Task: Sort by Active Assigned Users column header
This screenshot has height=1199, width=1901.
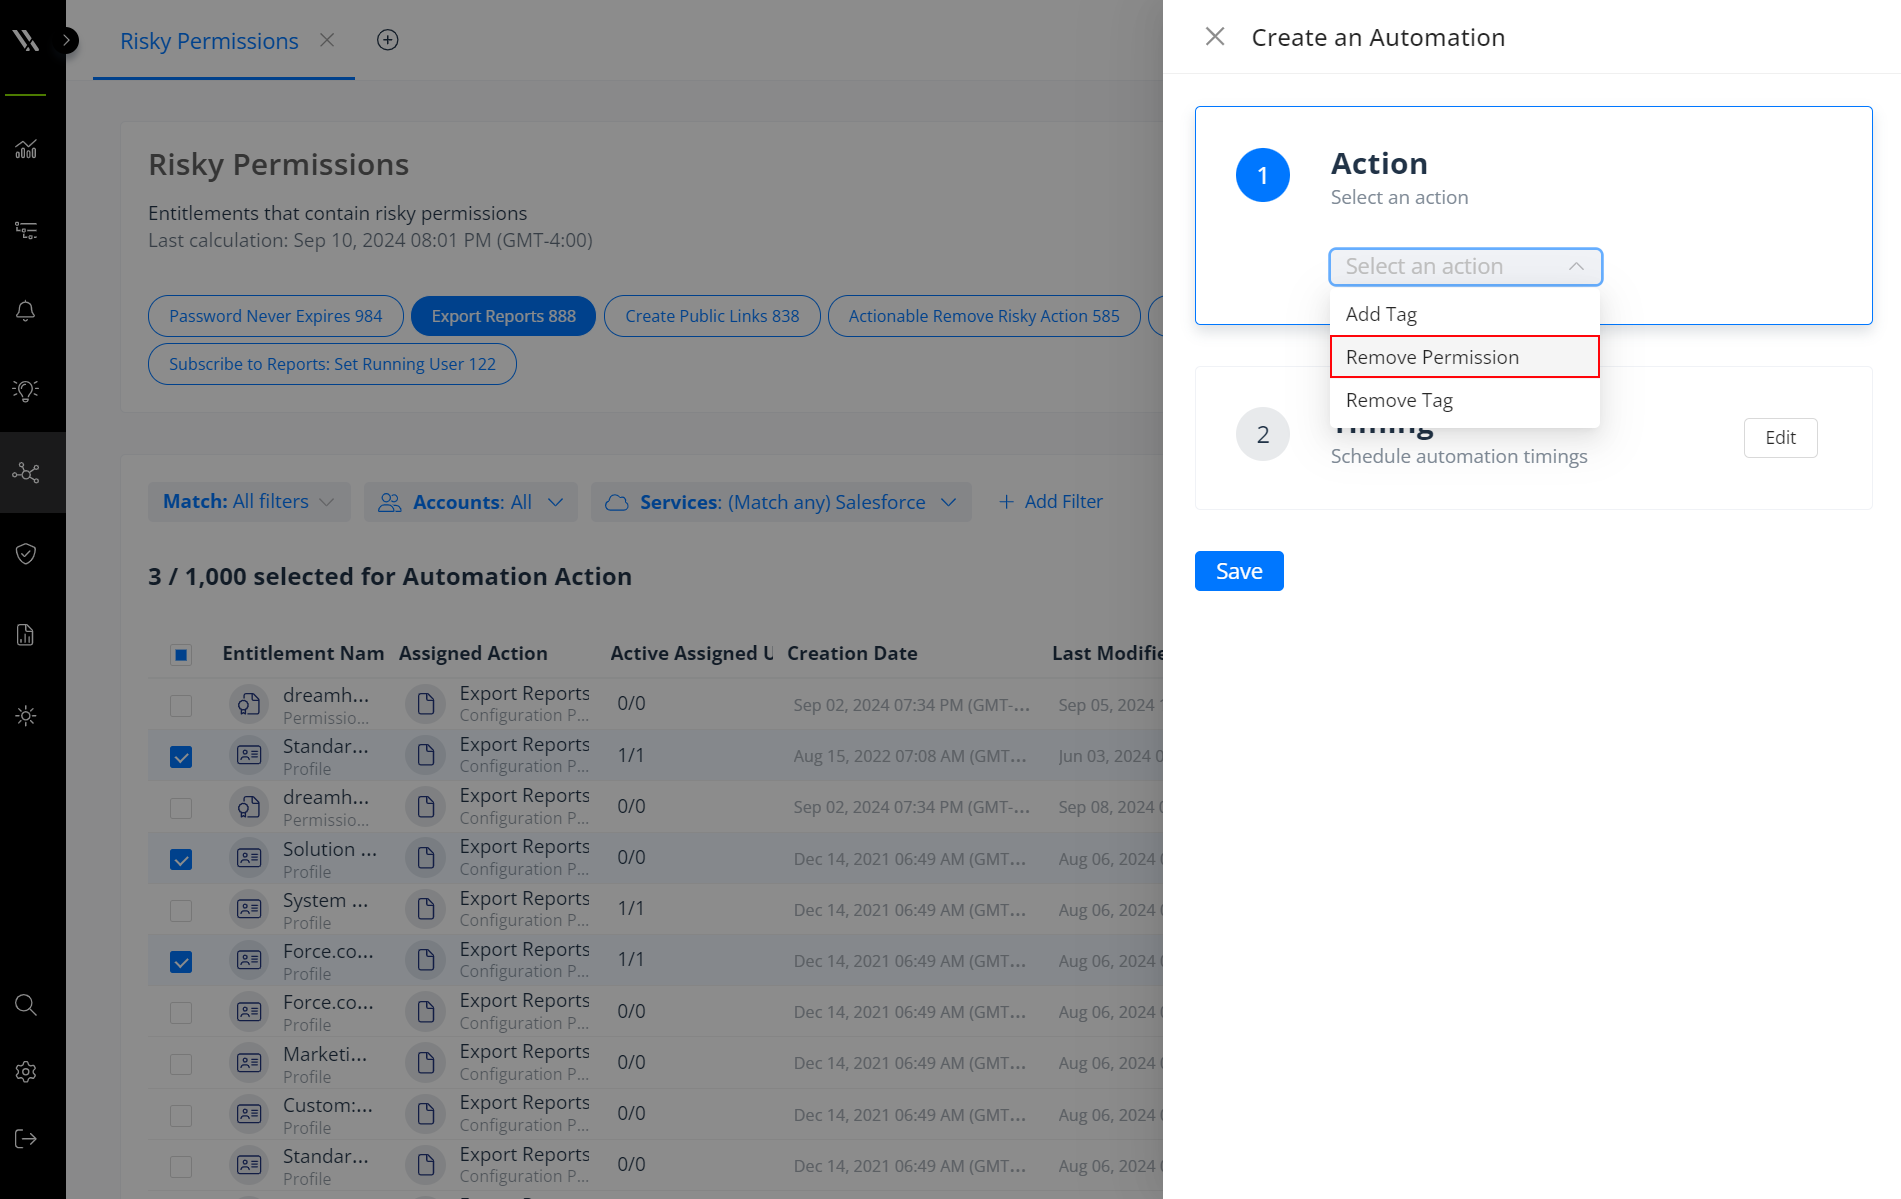Action: pyautogui.click(x=692, y=653)
